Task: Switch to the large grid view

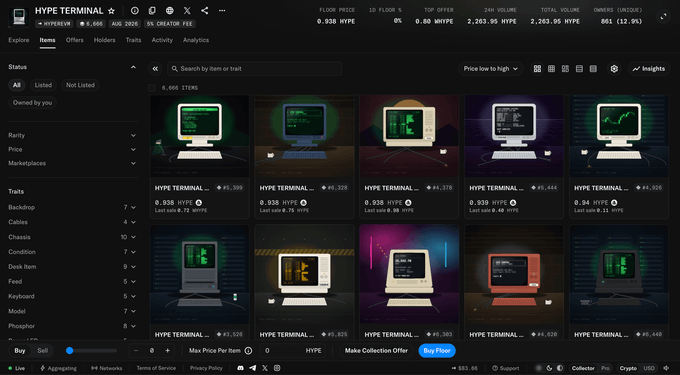Action: tap(537, 68)
